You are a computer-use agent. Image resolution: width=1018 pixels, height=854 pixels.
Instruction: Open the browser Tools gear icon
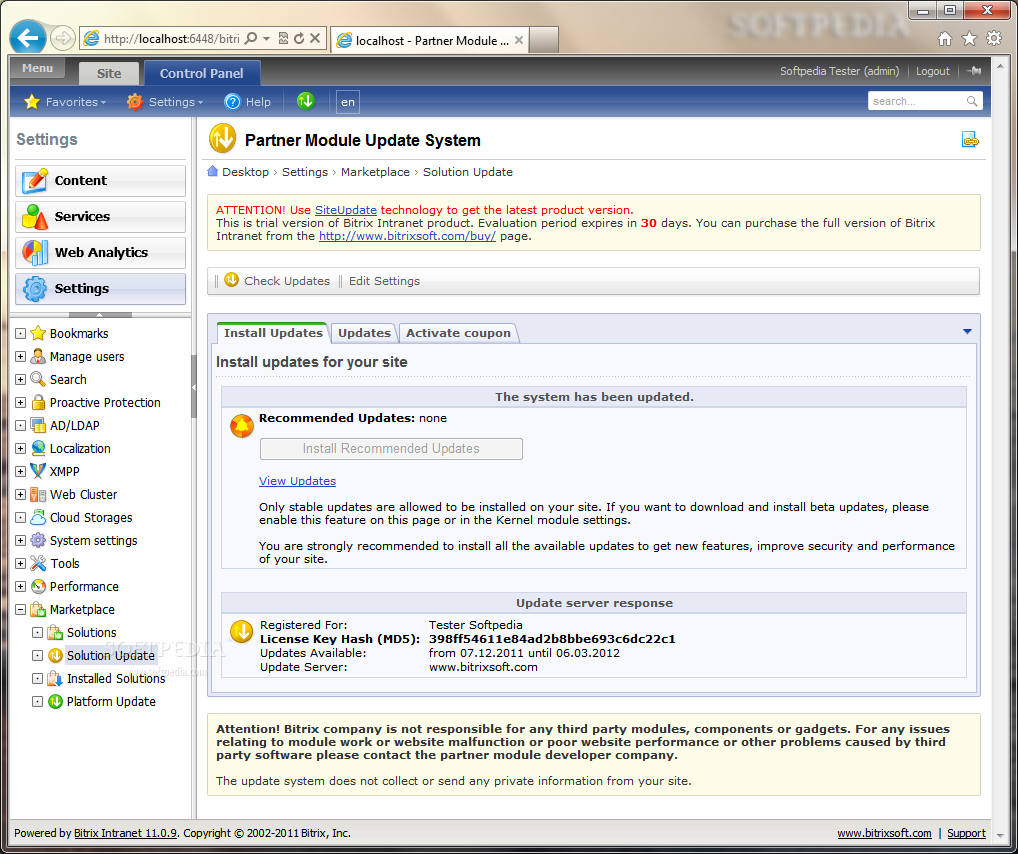coord(994,39)
